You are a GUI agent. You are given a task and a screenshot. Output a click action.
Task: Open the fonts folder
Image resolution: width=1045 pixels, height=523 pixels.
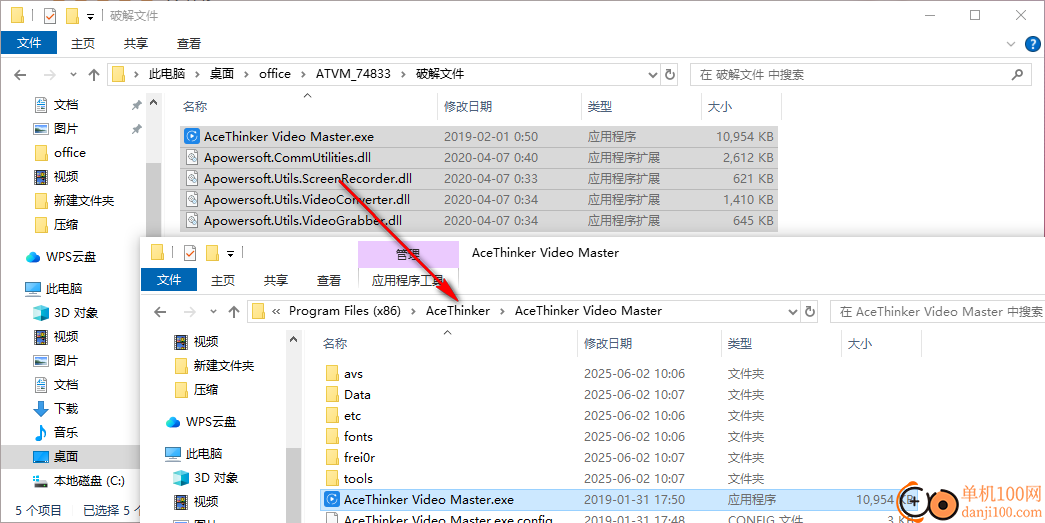(x=358, y=436)
